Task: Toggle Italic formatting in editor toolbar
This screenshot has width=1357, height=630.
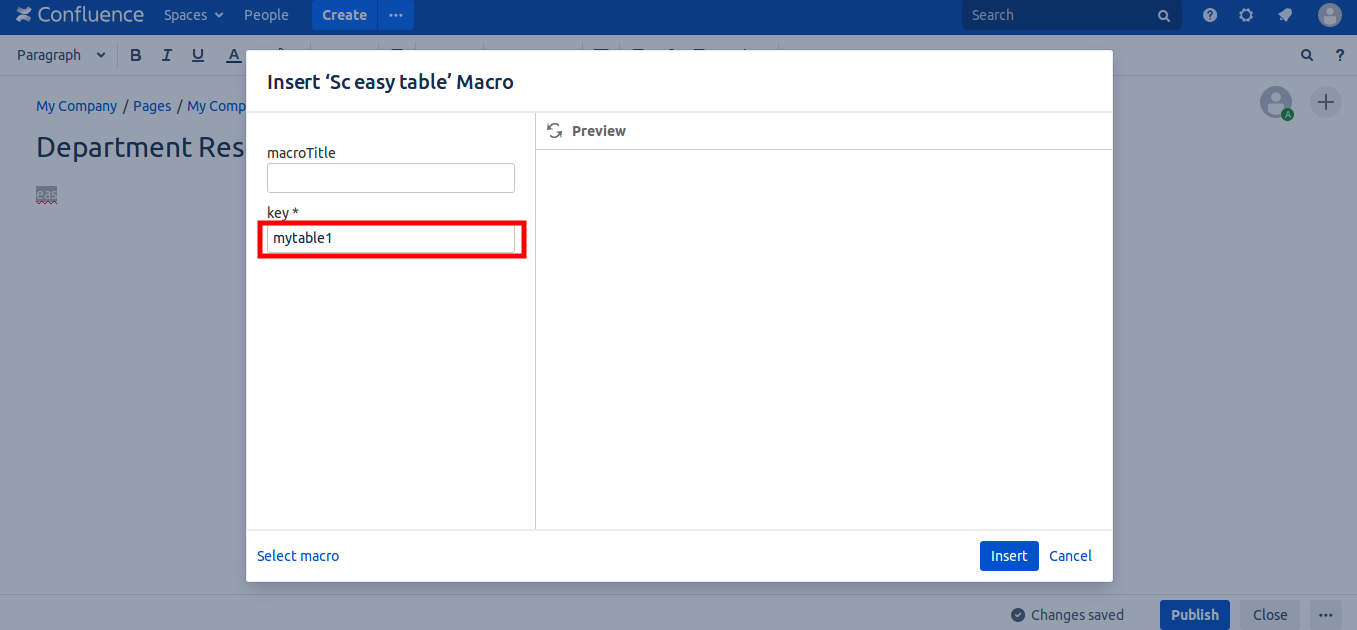Action: tap(167, 55)
